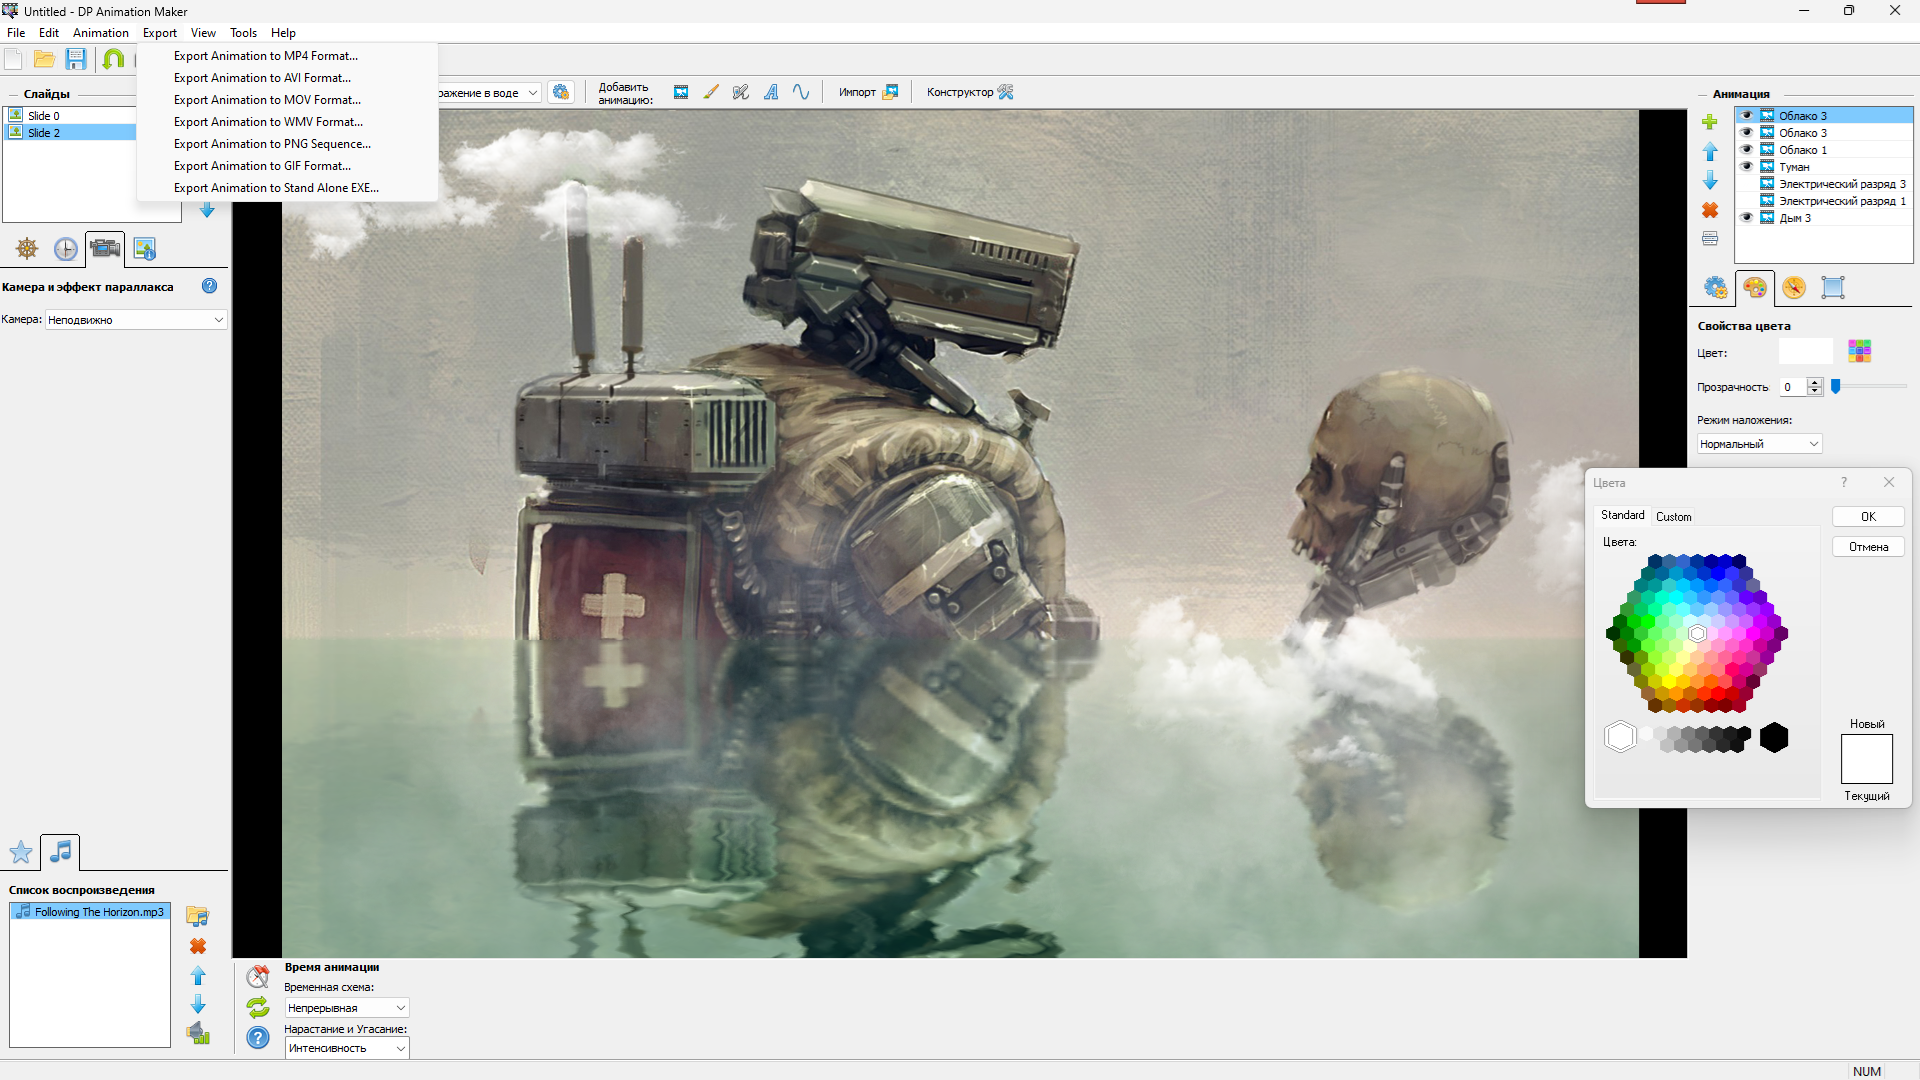Select the scissors animation tool

[741, 92]
